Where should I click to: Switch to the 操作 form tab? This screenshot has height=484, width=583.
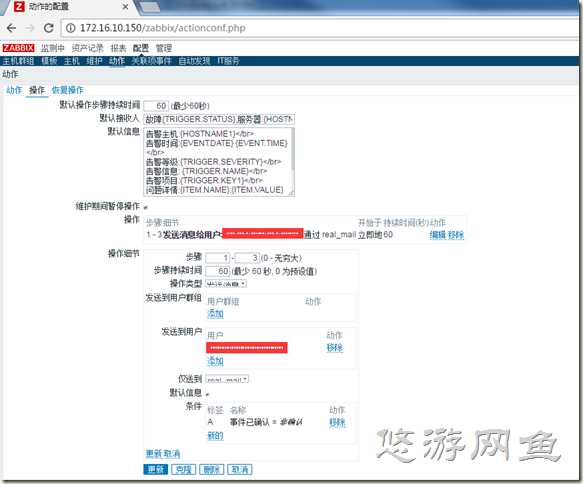37,90
